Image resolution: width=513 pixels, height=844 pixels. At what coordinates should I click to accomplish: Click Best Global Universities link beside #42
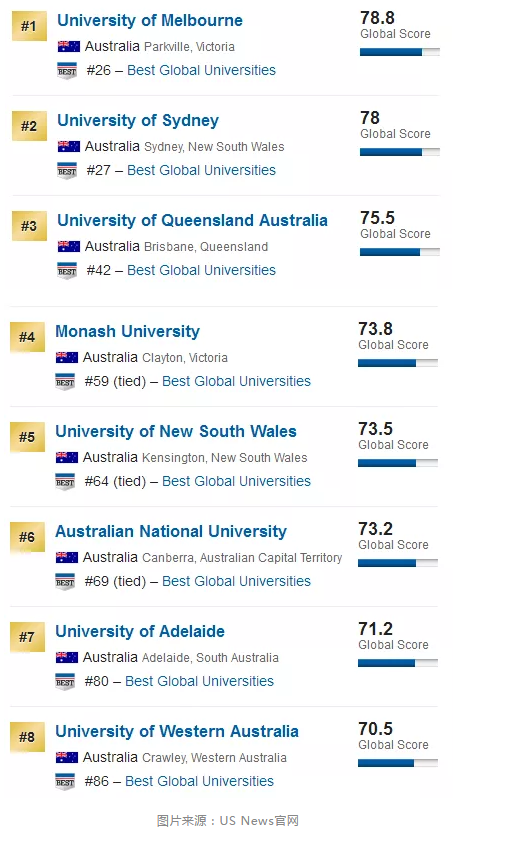click(201, 270)
